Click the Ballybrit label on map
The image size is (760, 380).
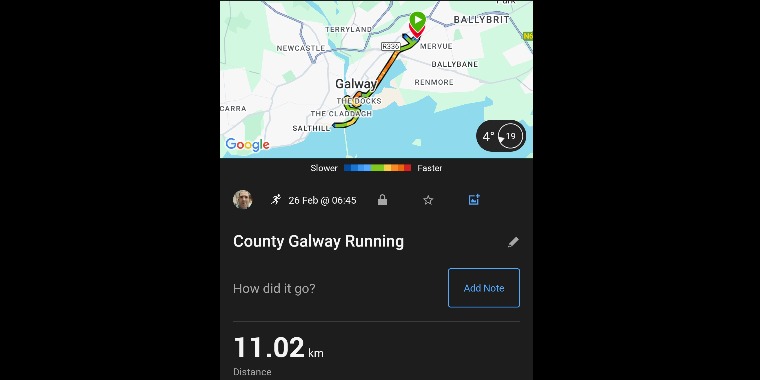coord(481,20)
